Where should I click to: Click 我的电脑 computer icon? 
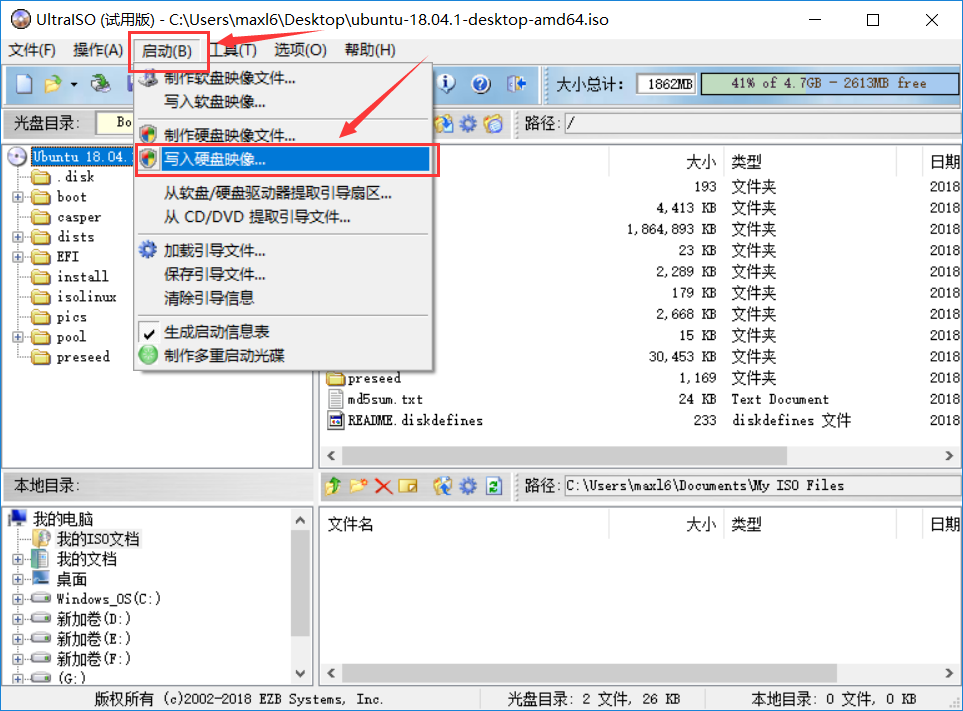click(18, 519)
